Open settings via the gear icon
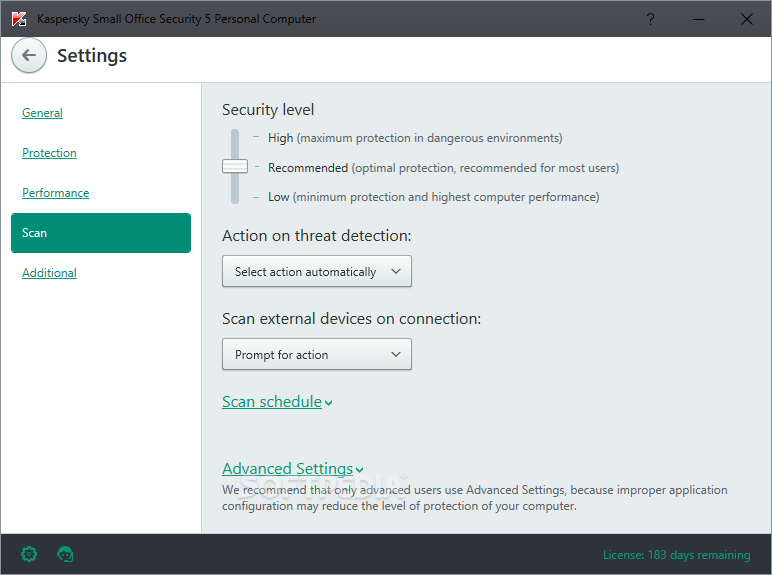The width and height of the screenshot is (772, 575). [29, 554]
